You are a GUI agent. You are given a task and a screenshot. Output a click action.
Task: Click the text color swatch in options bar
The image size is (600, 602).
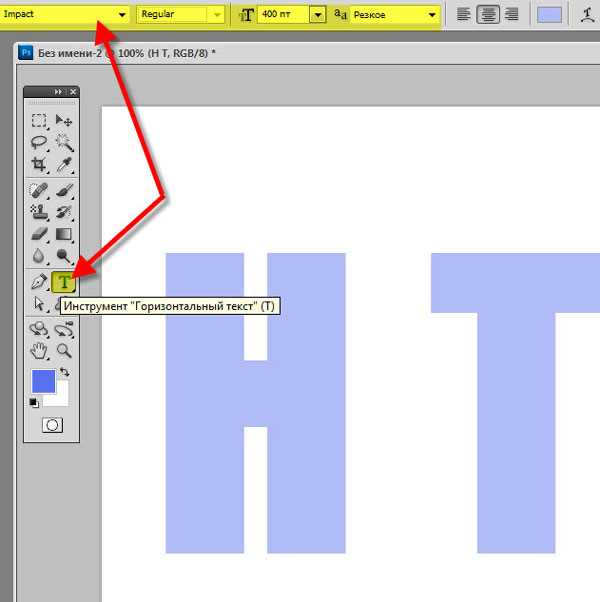(x=549, y=15)
